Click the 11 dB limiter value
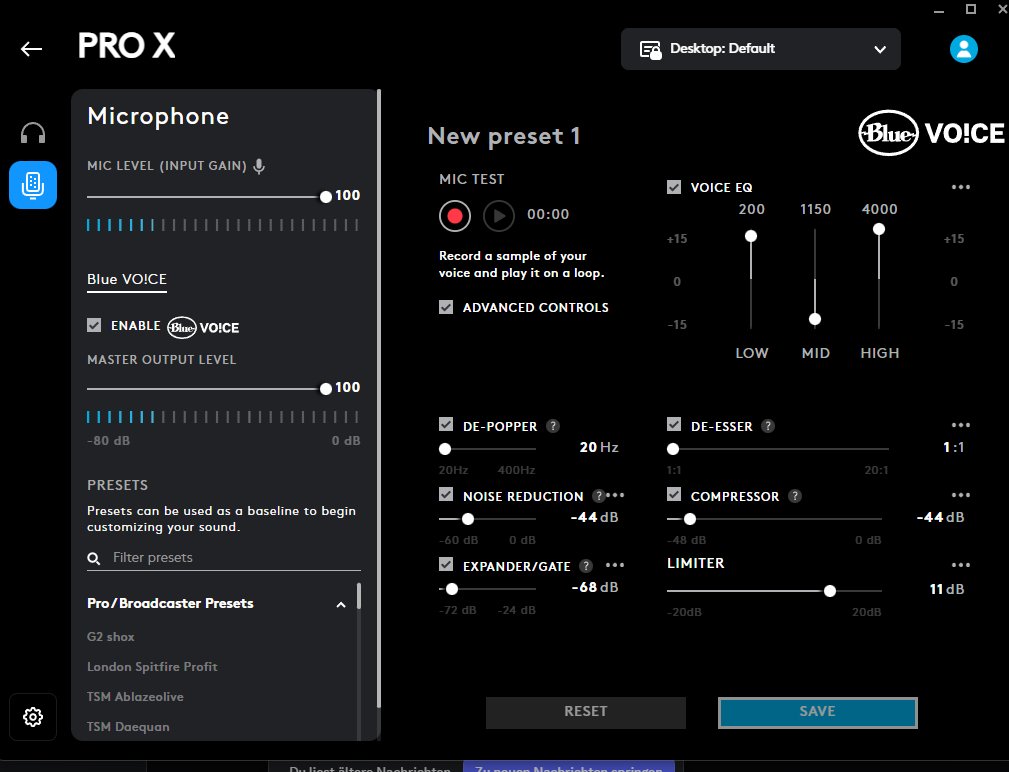The height and width of the screenshot is (772, 1009). [947, 589]
